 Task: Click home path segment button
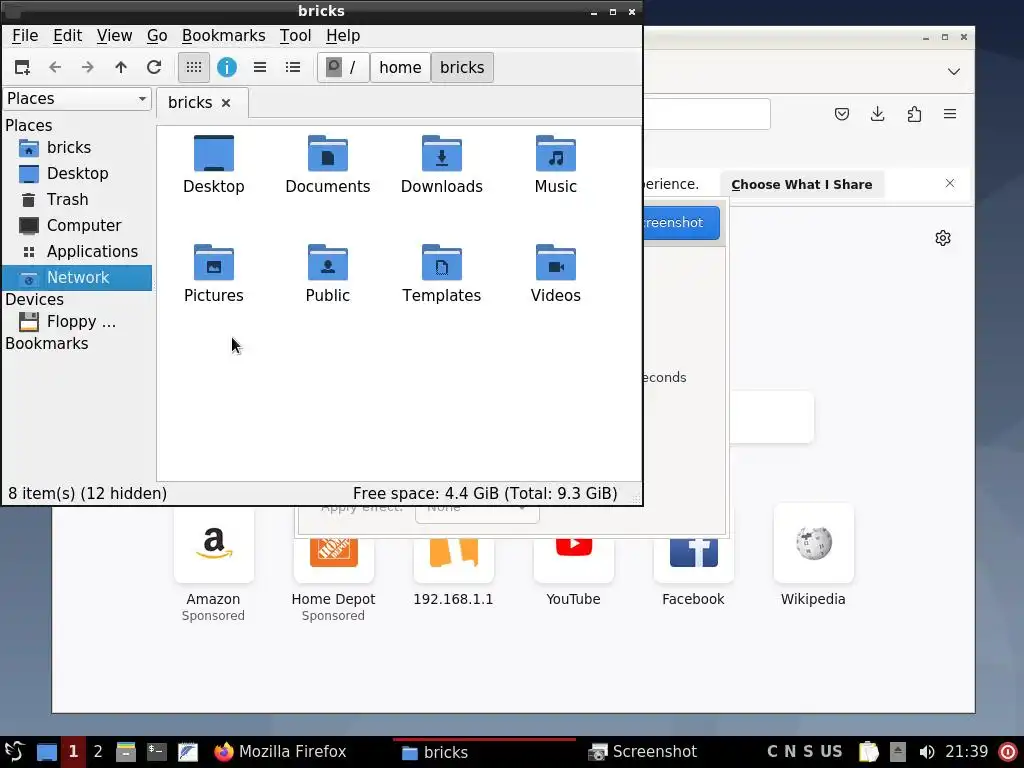pos(400,67)
